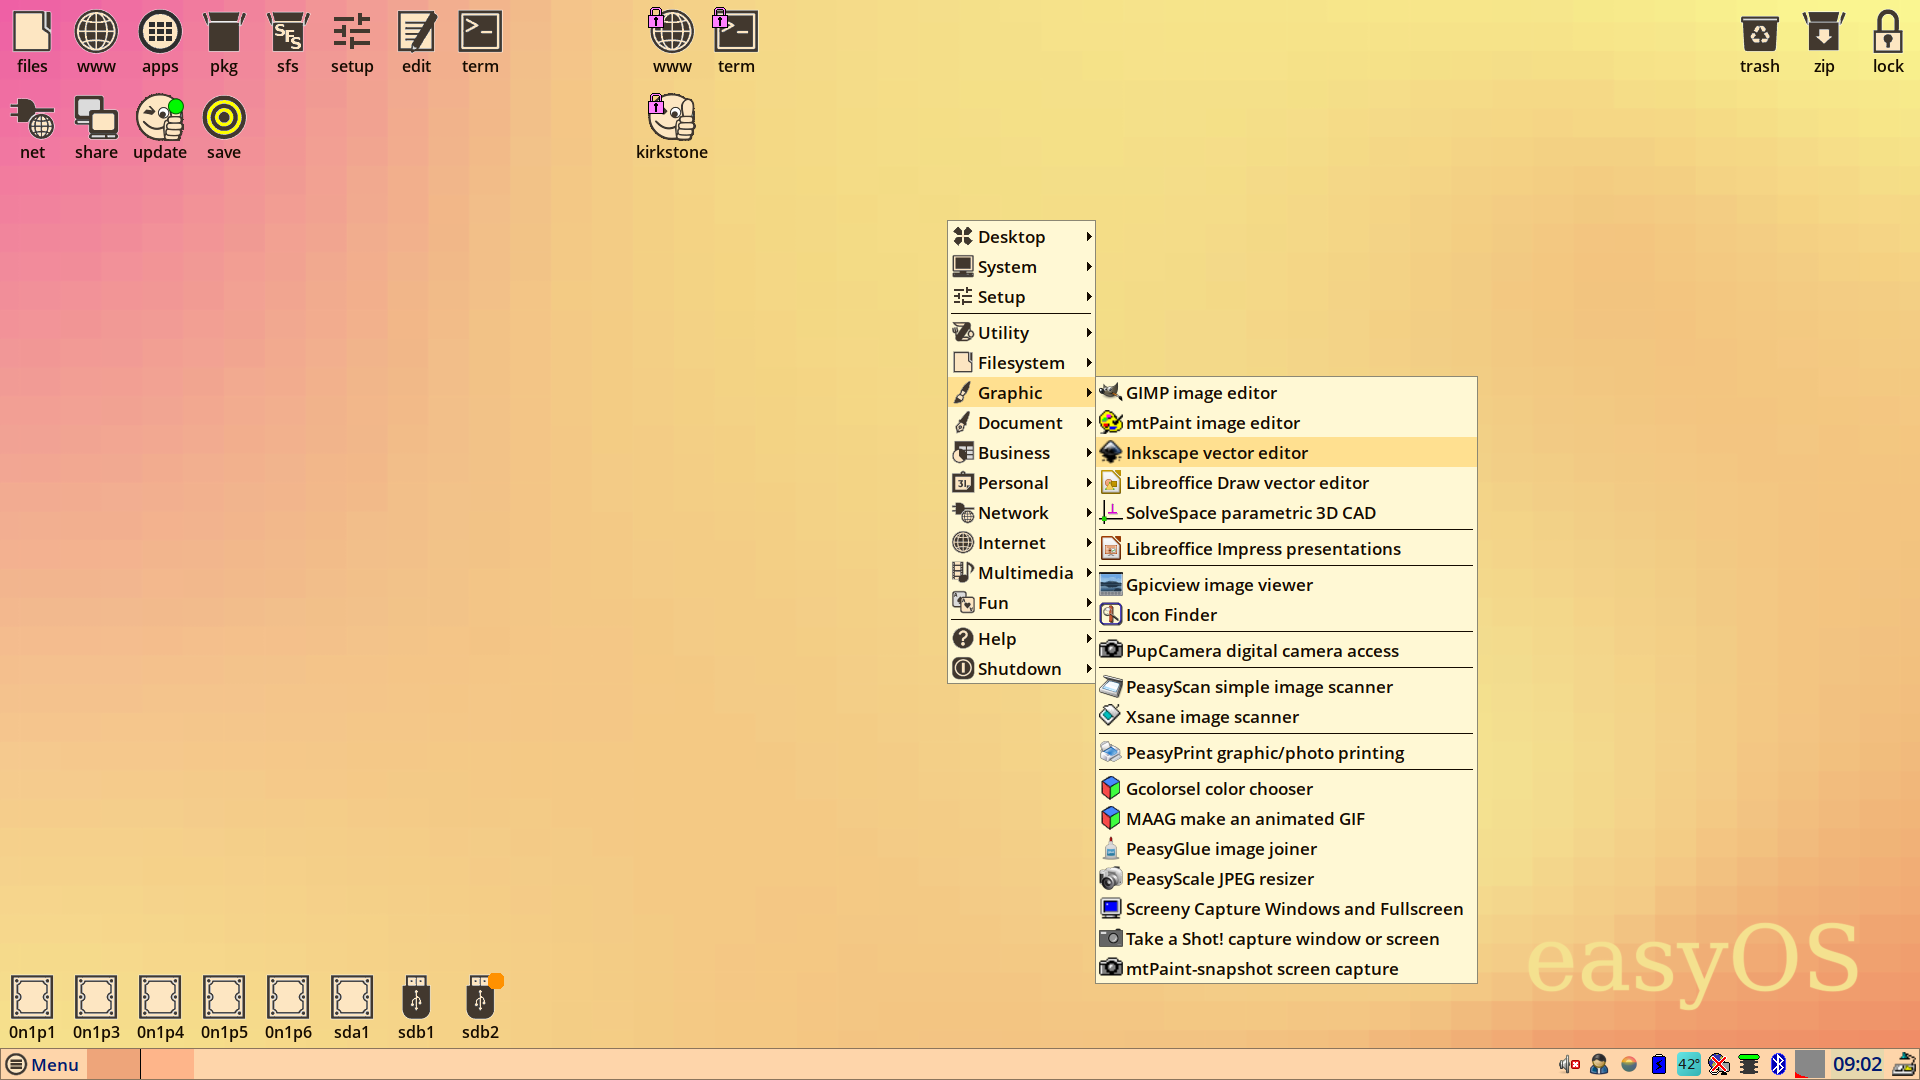Launch Inkscape vector editor from menu
Viewport: 1920px width, 1080px height.
tap(1216, 453)
